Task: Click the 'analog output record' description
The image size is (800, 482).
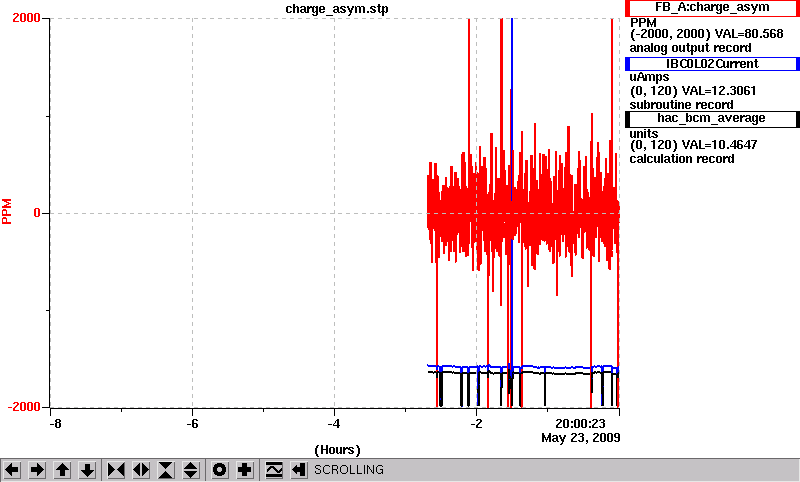Action: (x=690, y=48)
